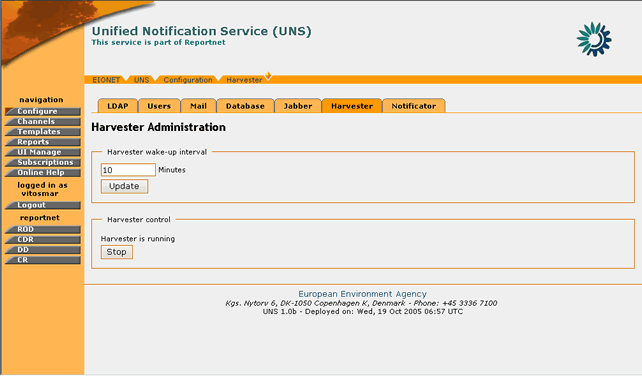This screenshot has height=376, width=642.
Task: Click the Update button
Action: 124,186
